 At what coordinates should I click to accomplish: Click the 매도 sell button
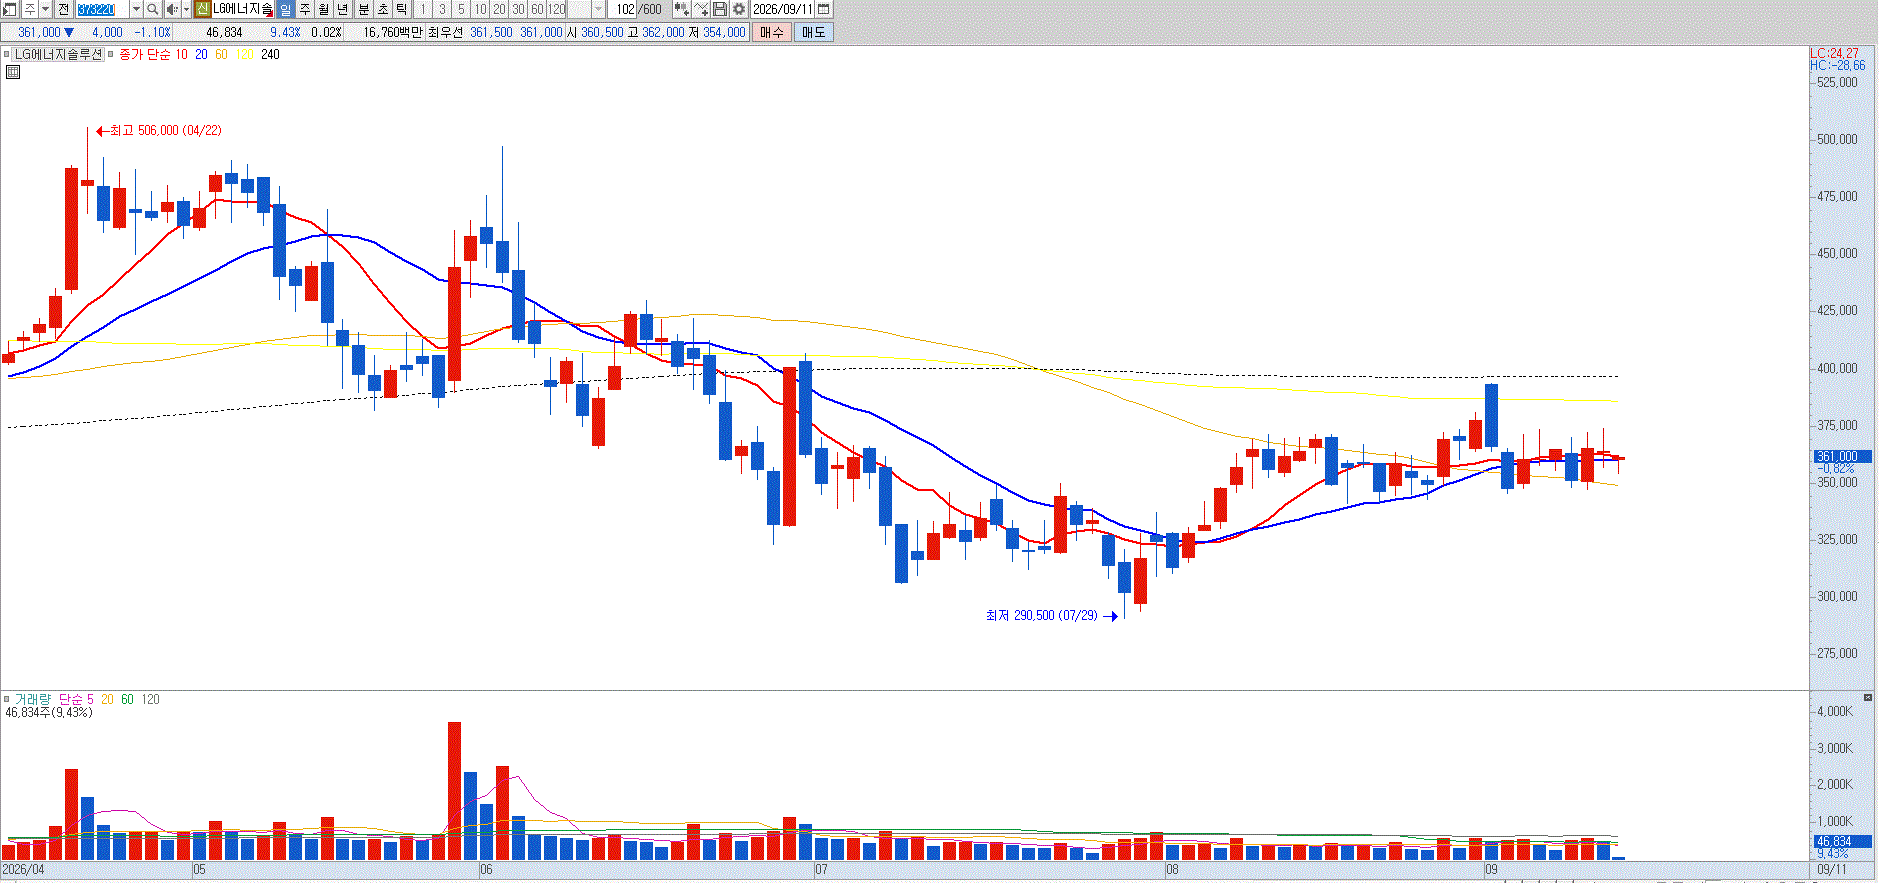click(x=814, y=32)
